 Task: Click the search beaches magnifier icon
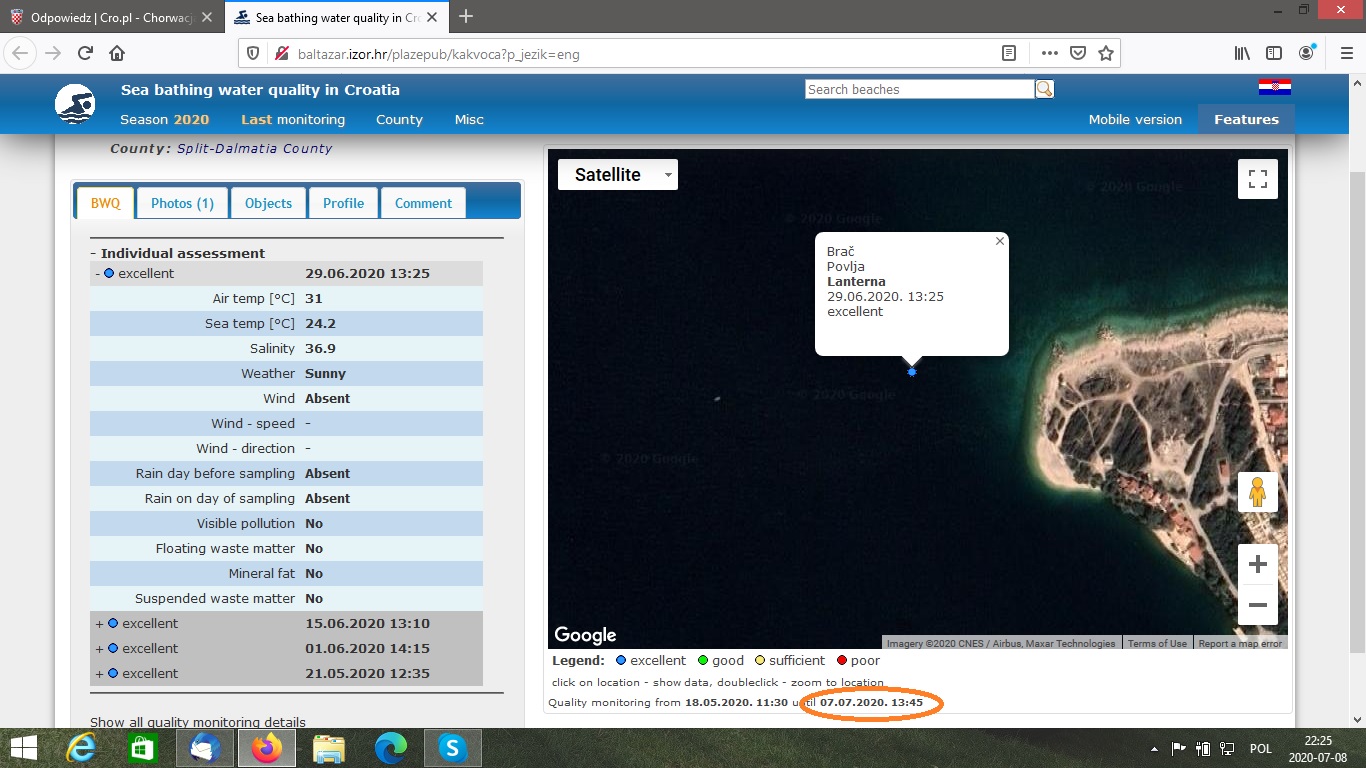1044,89
